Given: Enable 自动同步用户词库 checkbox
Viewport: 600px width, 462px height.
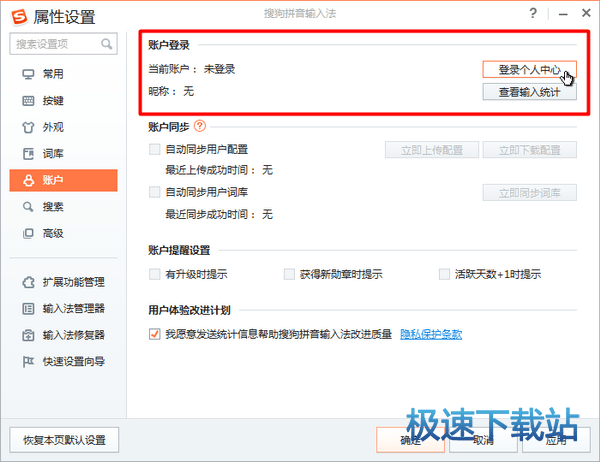Looking at the screenshot, I should pyautogui.click(x=155, y=192).
